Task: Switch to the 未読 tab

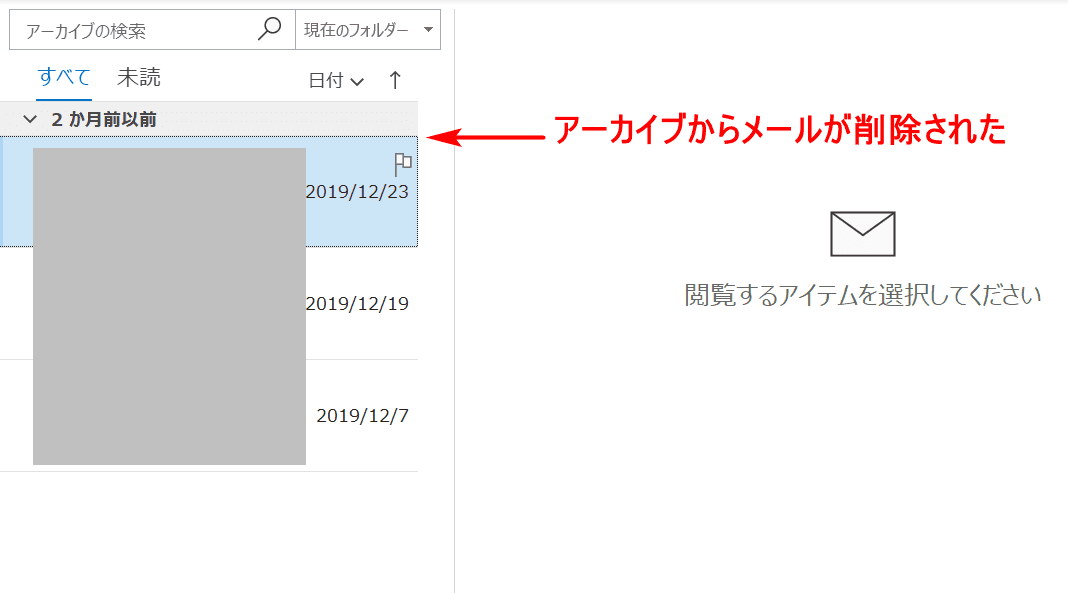Action: point(139,77)
